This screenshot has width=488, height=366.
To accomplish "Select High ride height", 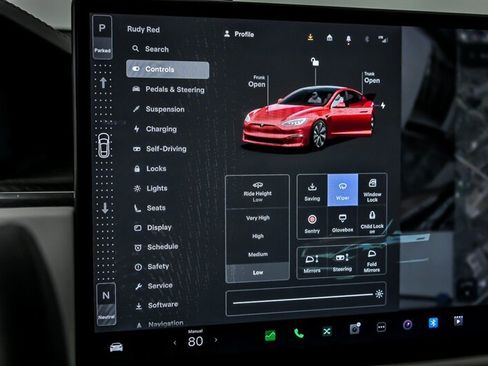I will 258,236.
